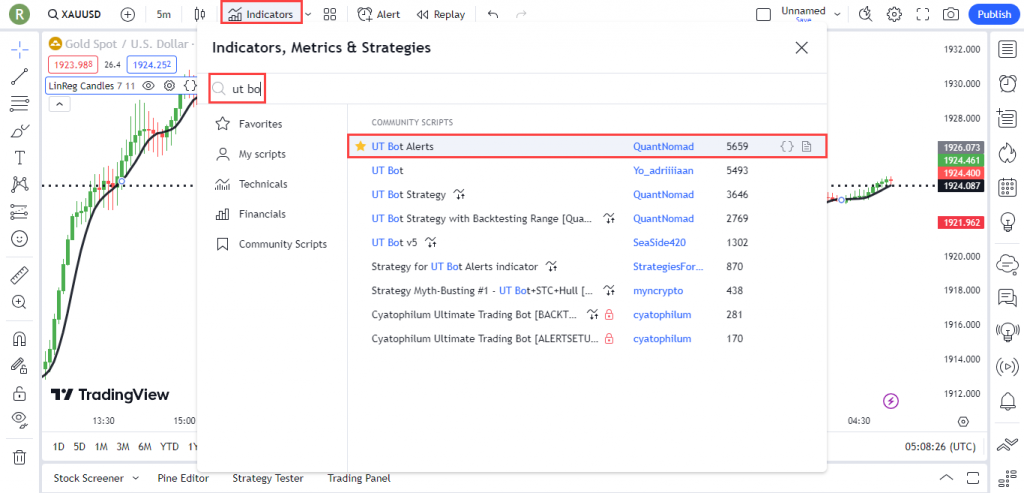Open the notifications bell icon
Viewport: 1024px width, 493px height.
point(1008,402)
